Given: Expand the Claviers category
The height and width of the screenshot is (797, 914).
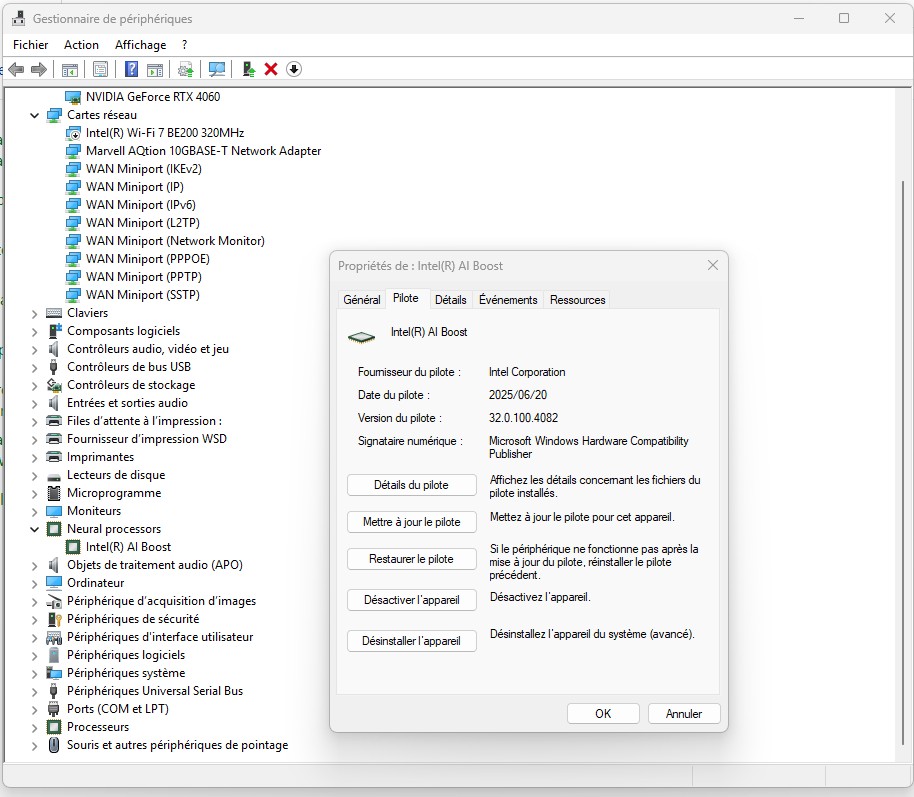Looking at the screenshot, I should (x=35, y=313).
